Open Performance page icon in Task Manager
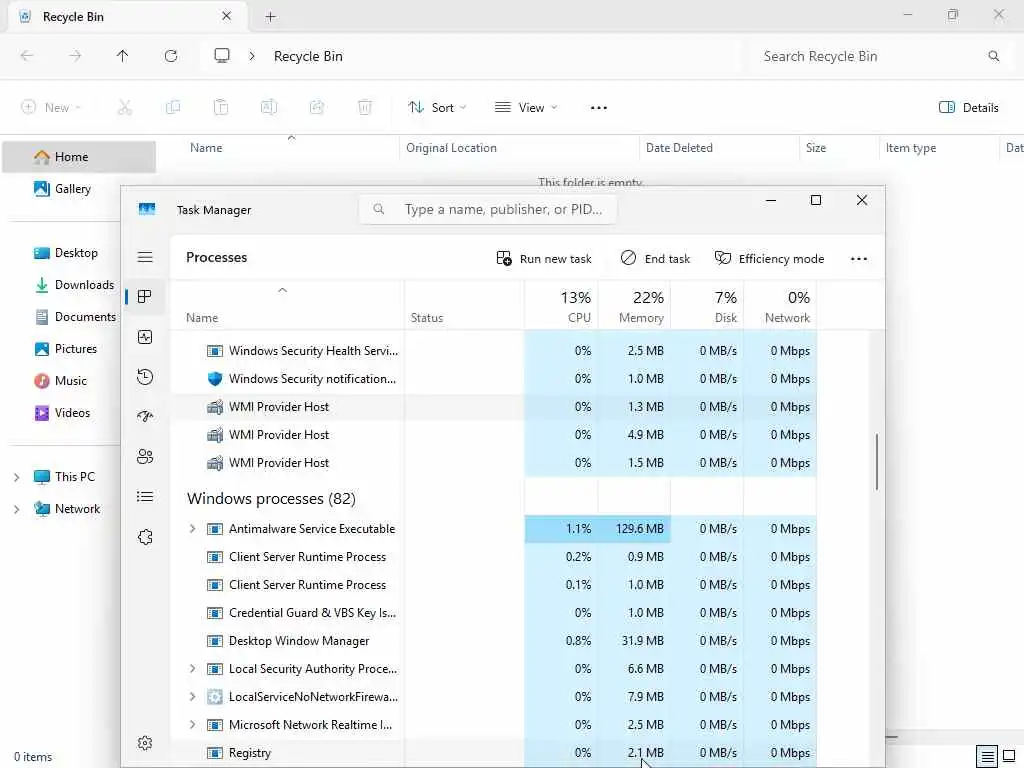1024x768 pixels. tap(145, 337)
